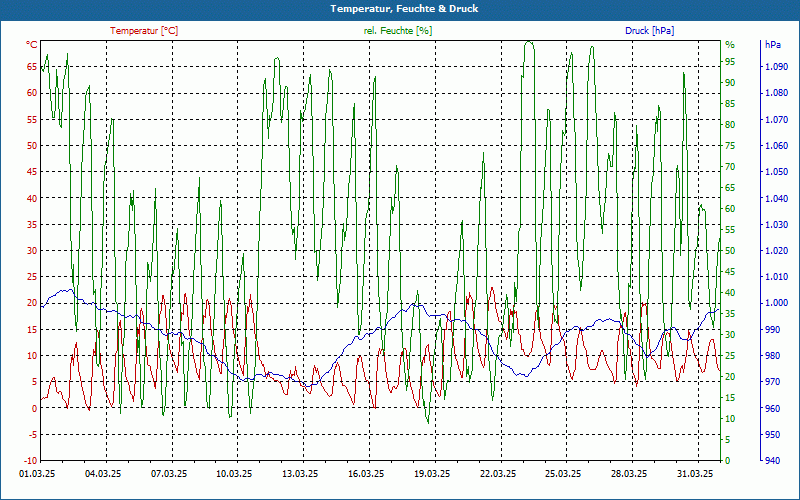Click the humidity axis value 75

(x=730, y=146)
